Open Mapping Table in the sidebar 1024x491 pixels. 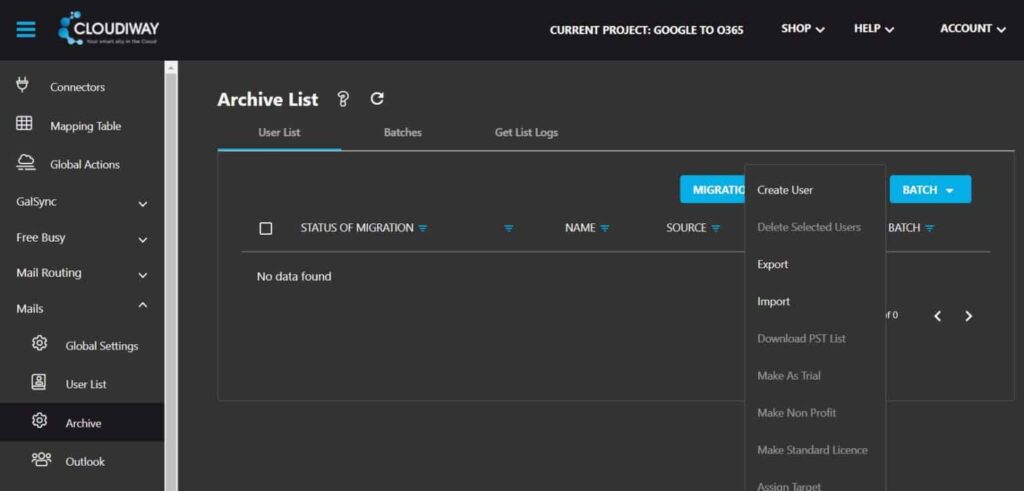86,126
